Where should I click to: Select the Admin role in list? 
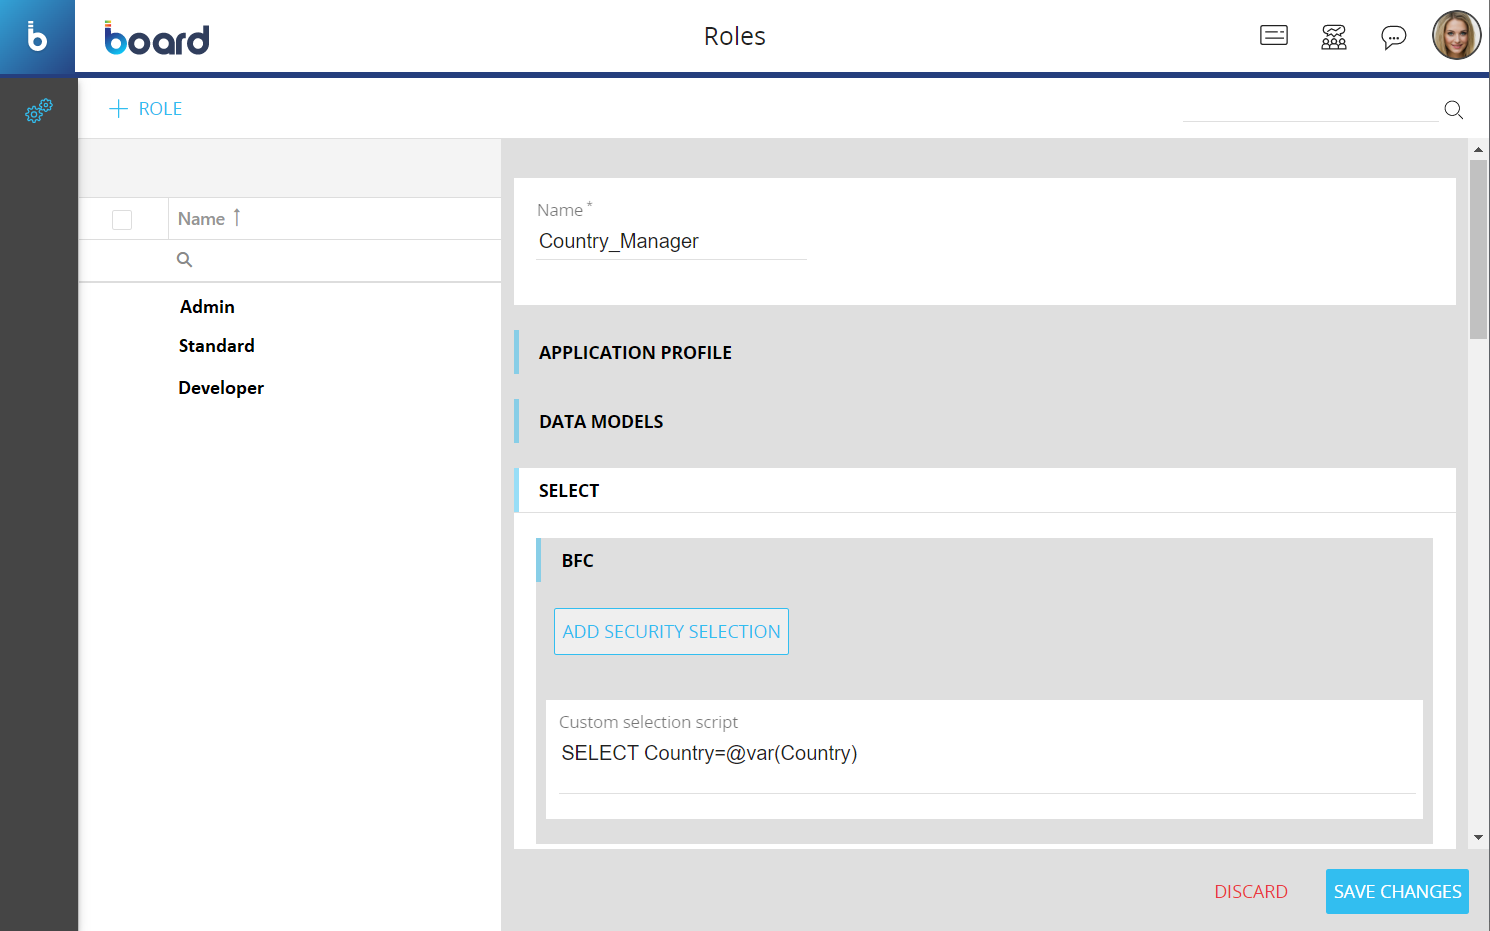(x=207, y=307)
